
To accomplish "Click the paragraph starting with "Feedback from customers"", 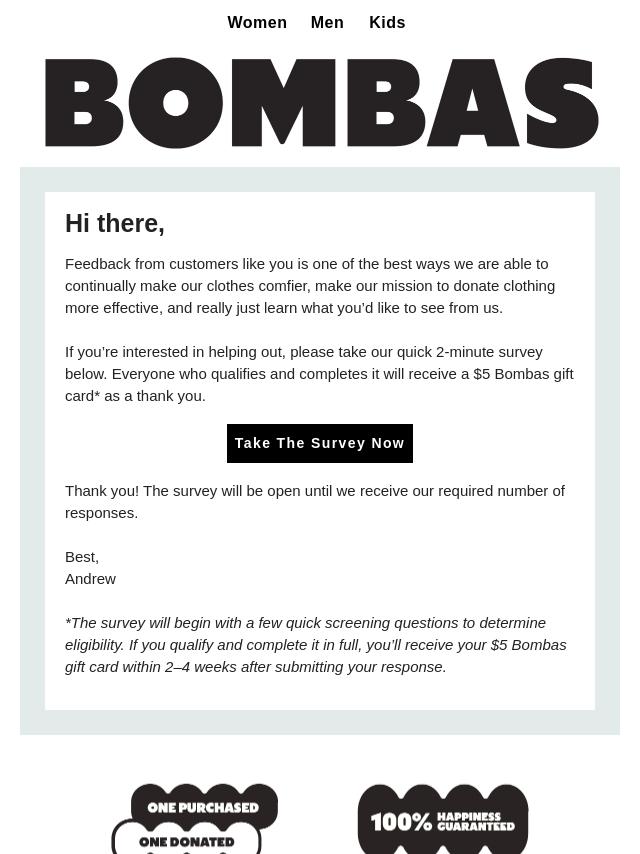I will [310, 285].
